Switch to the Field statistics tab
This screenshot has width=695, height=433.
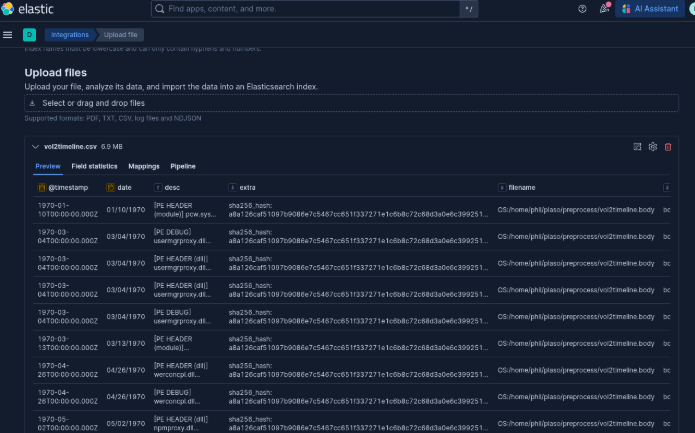(x=94, y=166)
